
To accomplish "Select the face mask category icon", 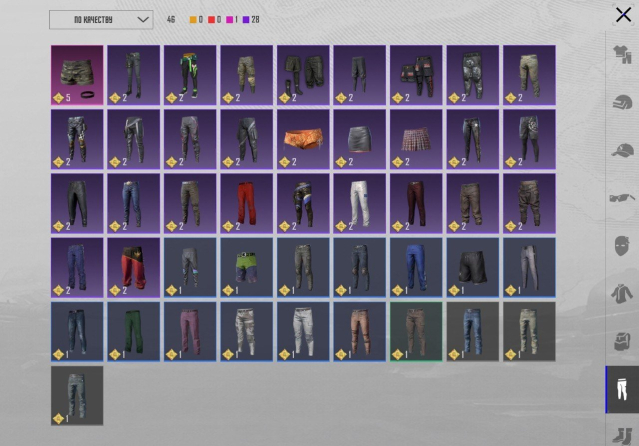I will [x=621, y=245].
